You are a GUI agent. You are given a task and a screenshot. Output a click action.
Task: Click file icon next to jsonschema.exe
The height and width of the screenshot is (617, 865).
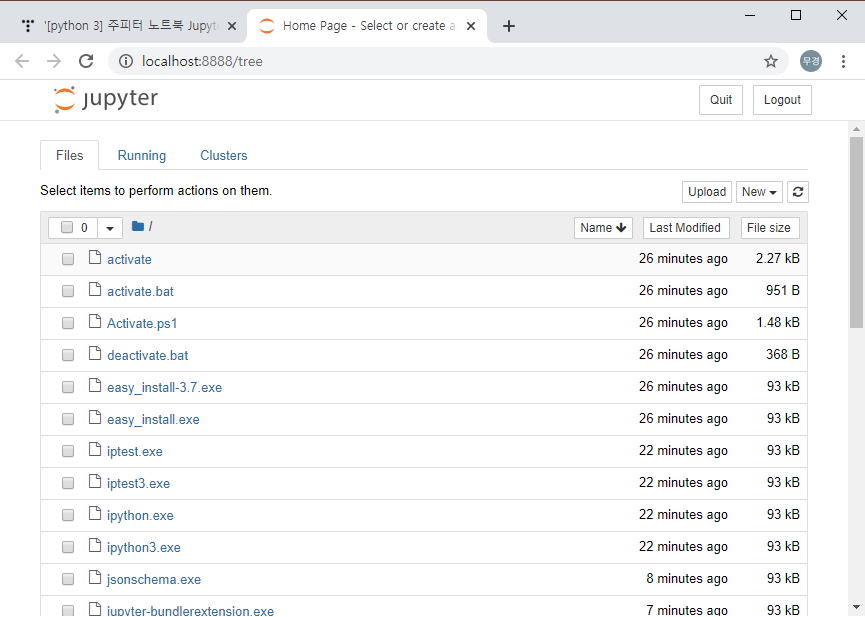point(95,577)
